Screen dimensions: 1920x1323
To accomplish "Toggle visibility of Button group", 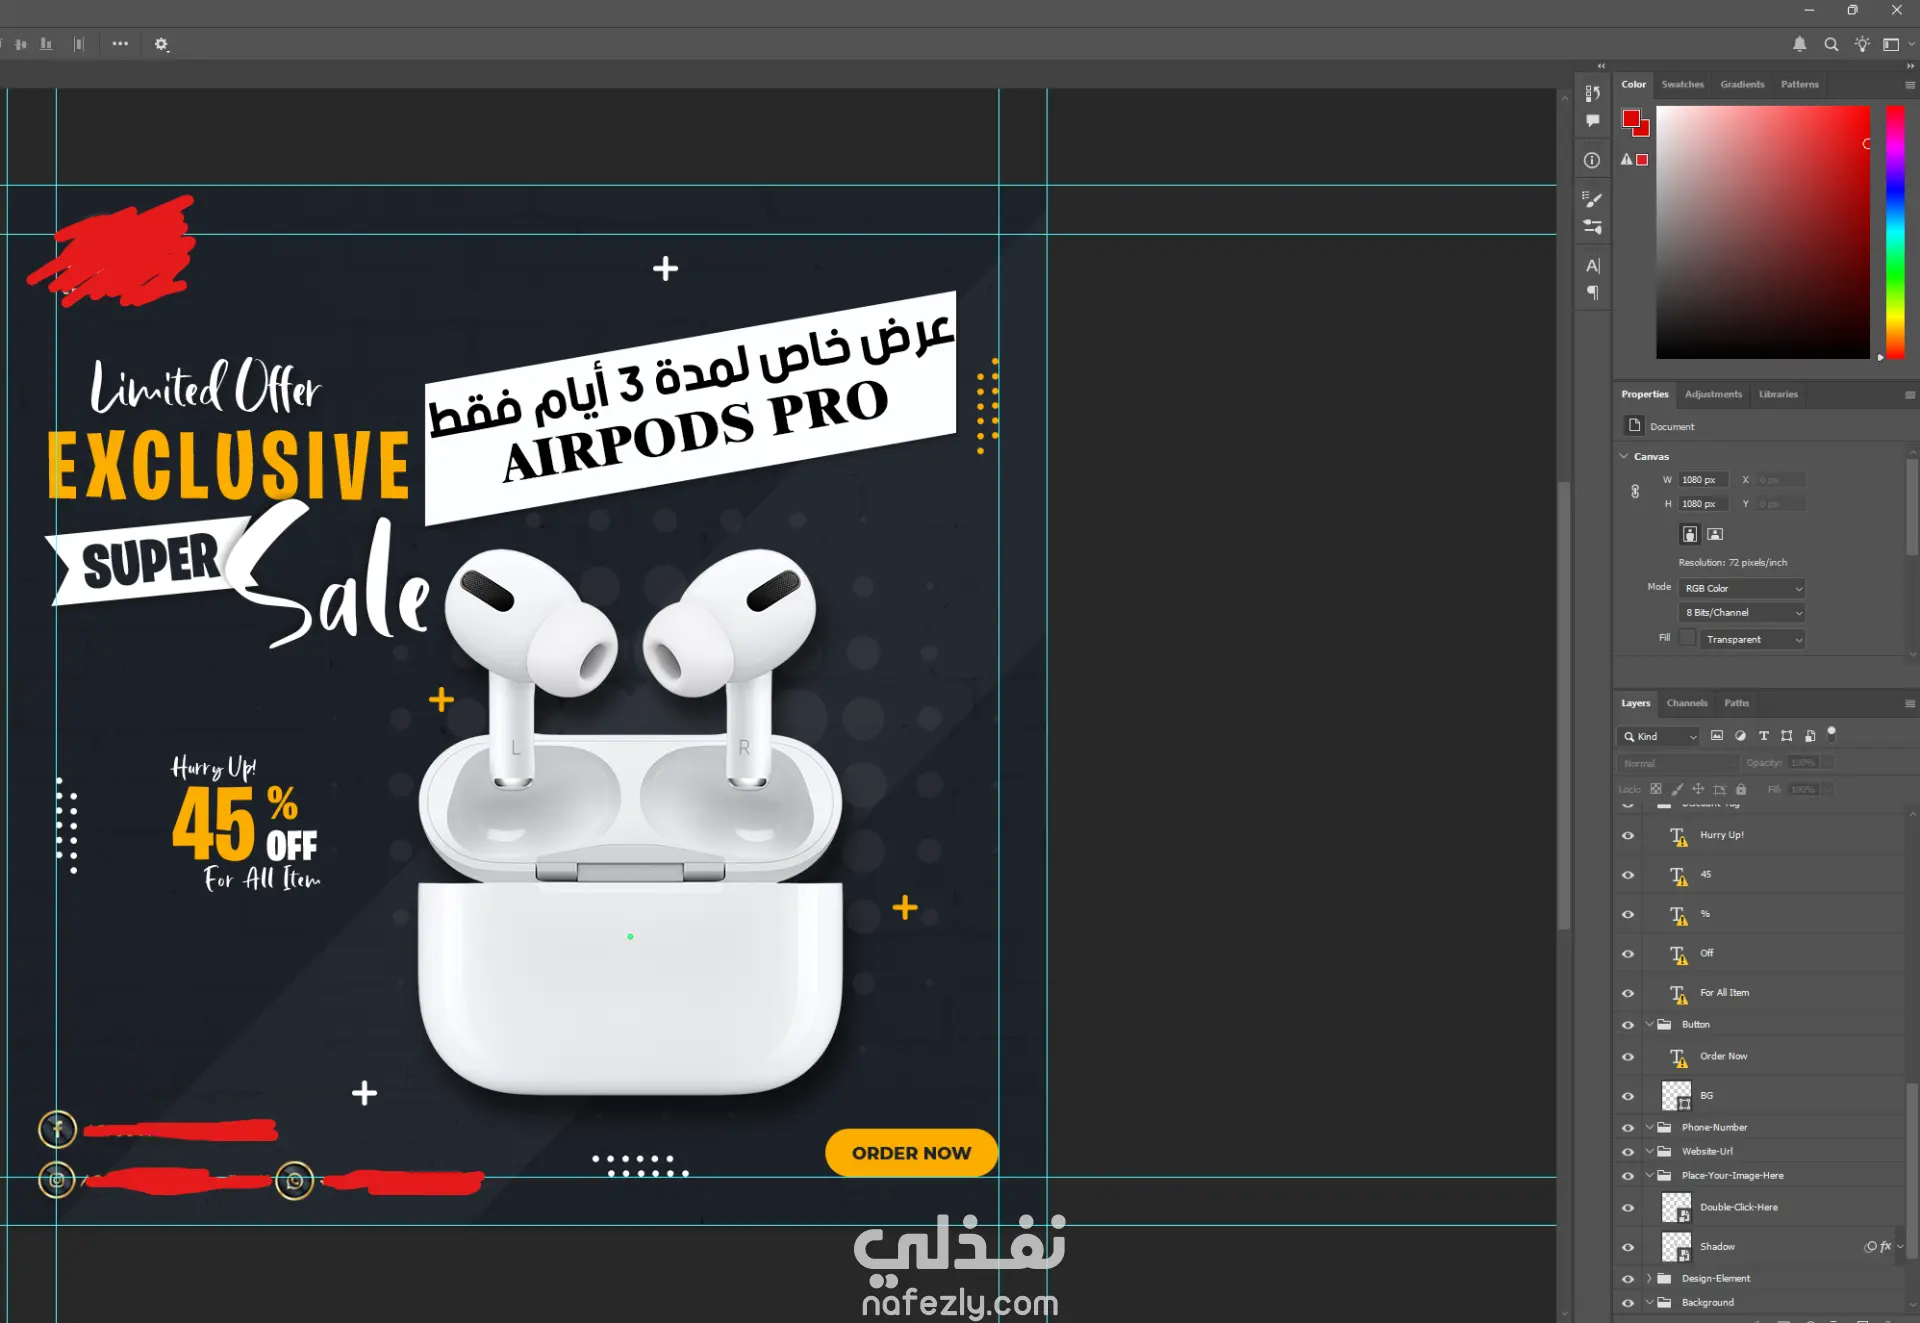I will (1628, 1025).
